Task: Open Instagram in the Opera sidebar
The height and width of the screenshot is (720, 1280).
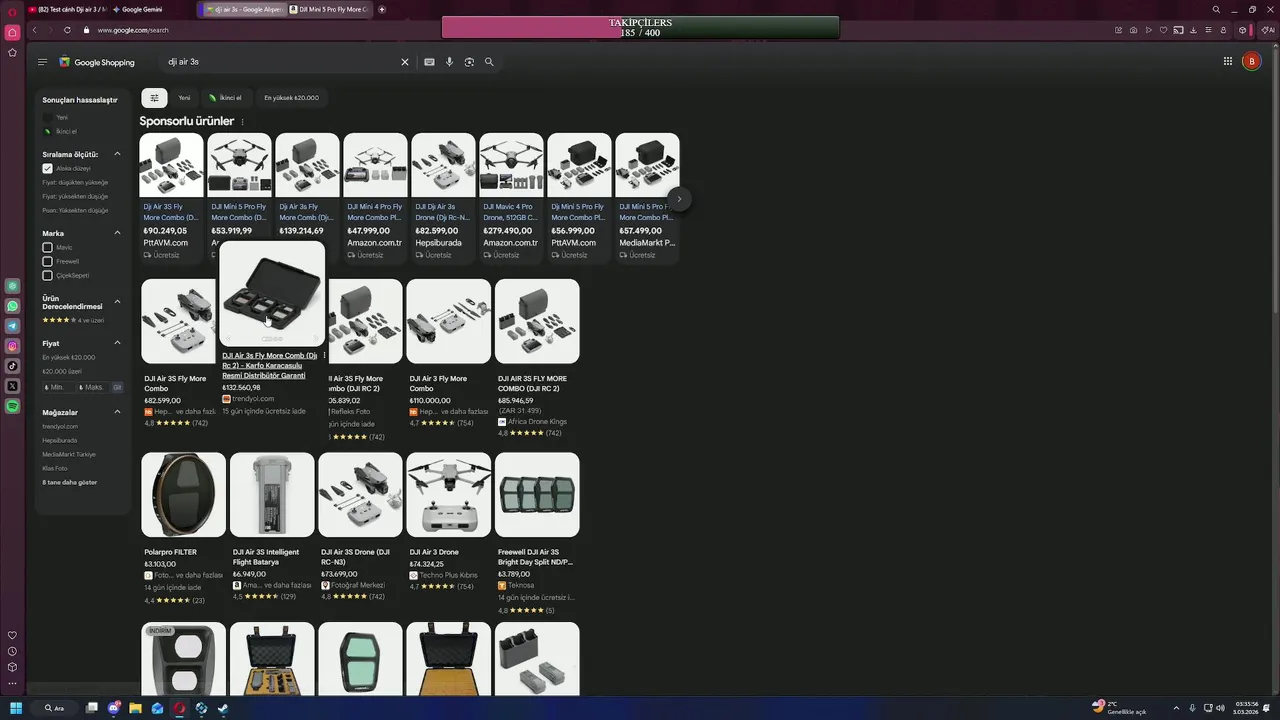Action: tap(12, 346)
